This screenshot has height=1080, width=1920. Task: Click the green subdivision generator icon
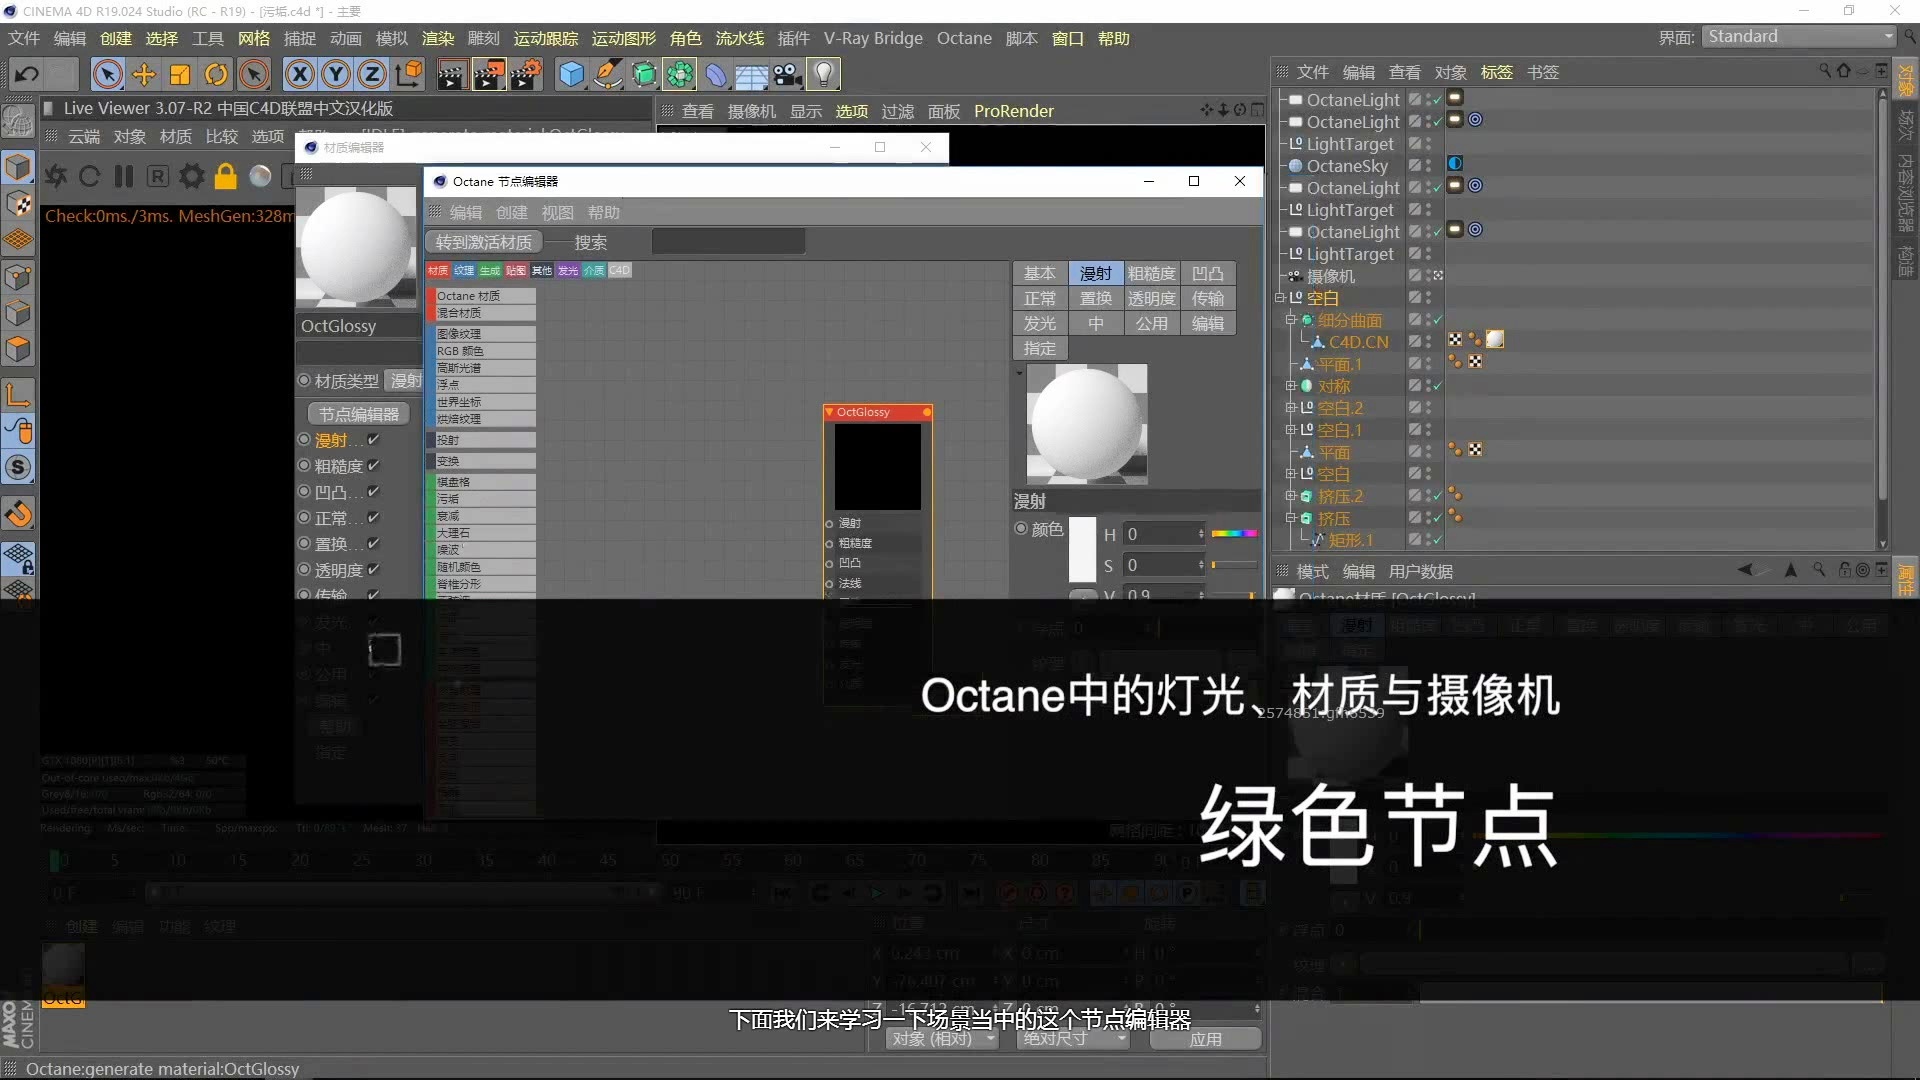click(x=645, y=74)
